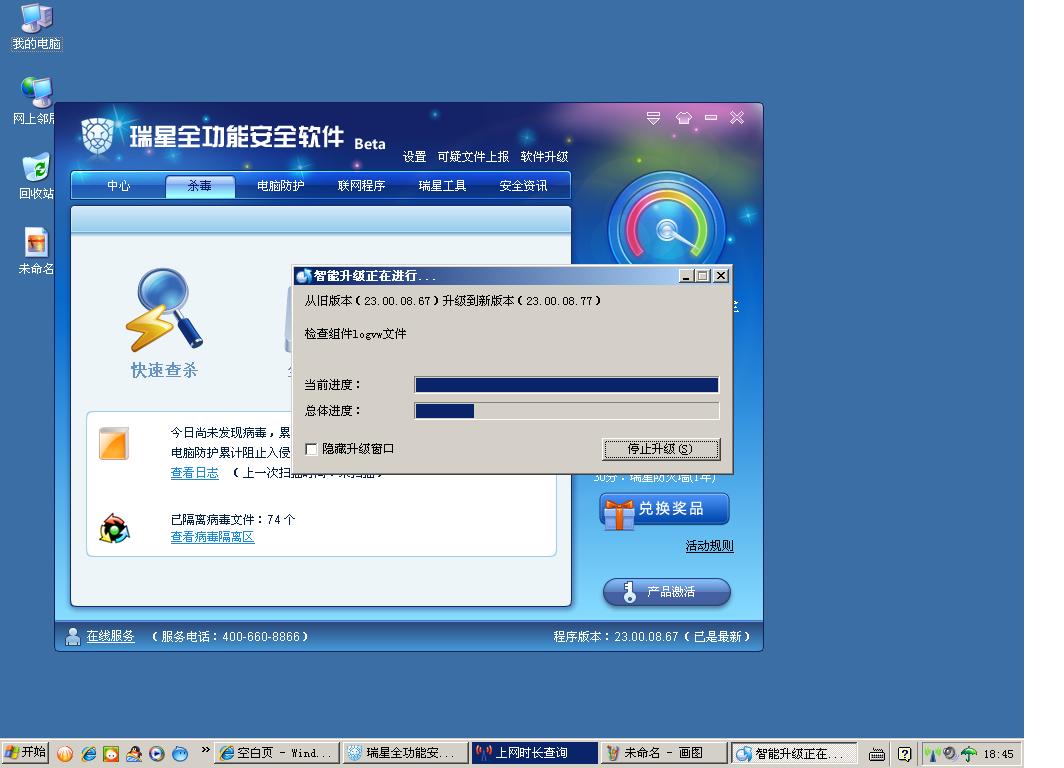Click the orange face quick launch icon

111,754
